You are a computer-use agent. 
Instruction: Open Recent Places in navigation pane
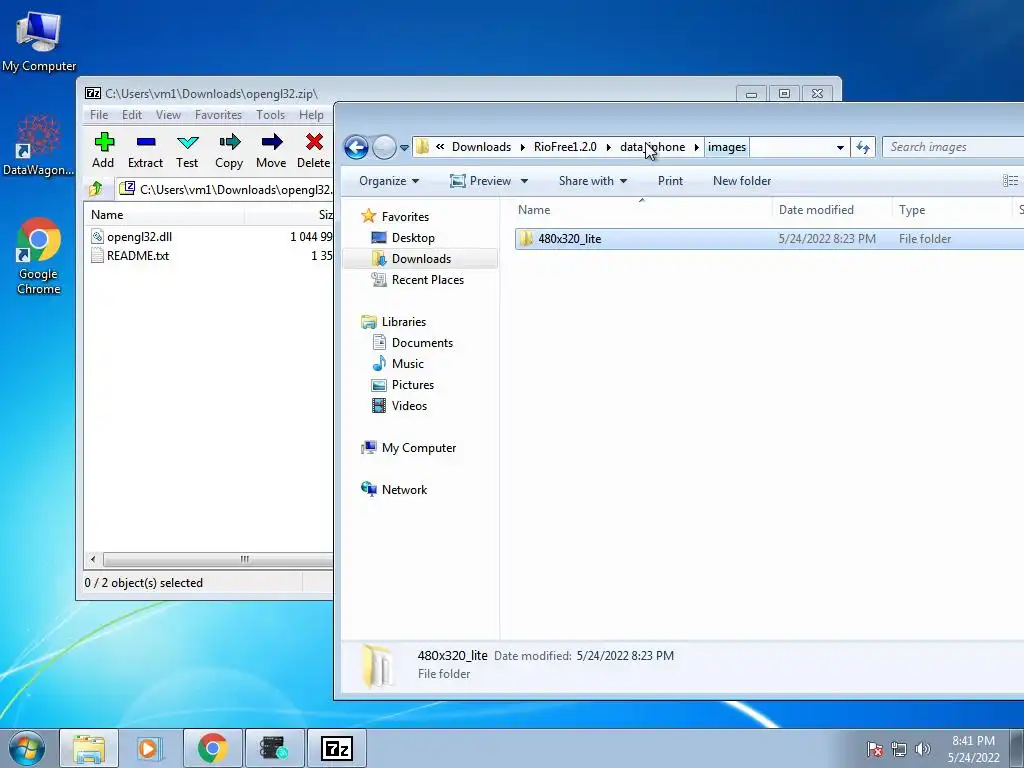pos(428,280)
